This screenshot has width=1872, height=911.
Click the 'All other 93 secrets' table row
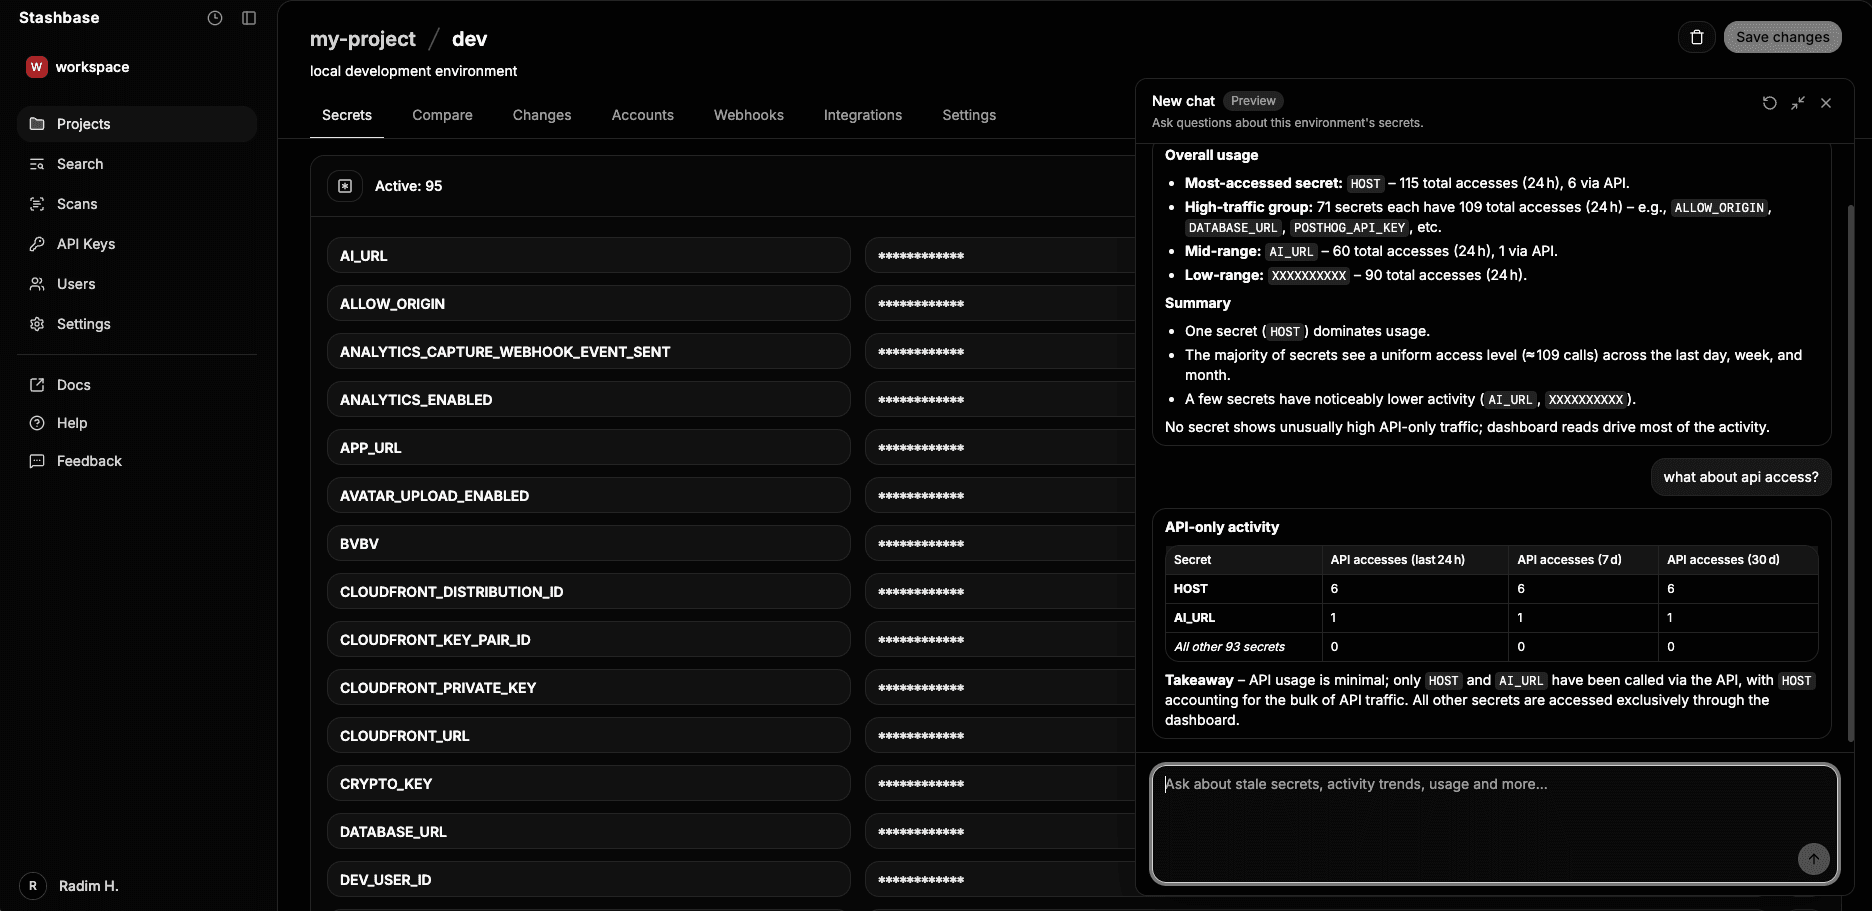coord(1491,647)
